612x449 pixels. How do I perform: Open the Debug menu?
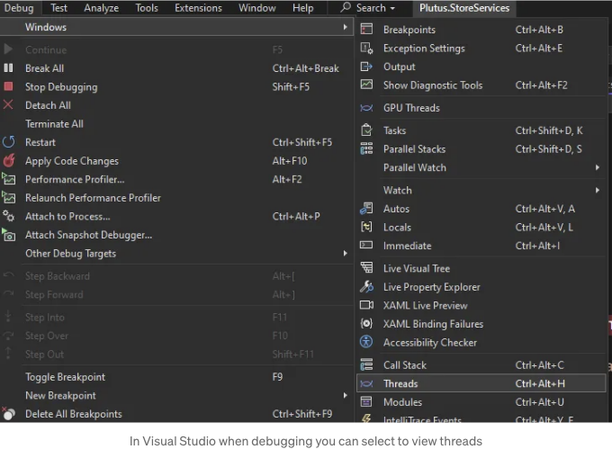tap(19, 8)
